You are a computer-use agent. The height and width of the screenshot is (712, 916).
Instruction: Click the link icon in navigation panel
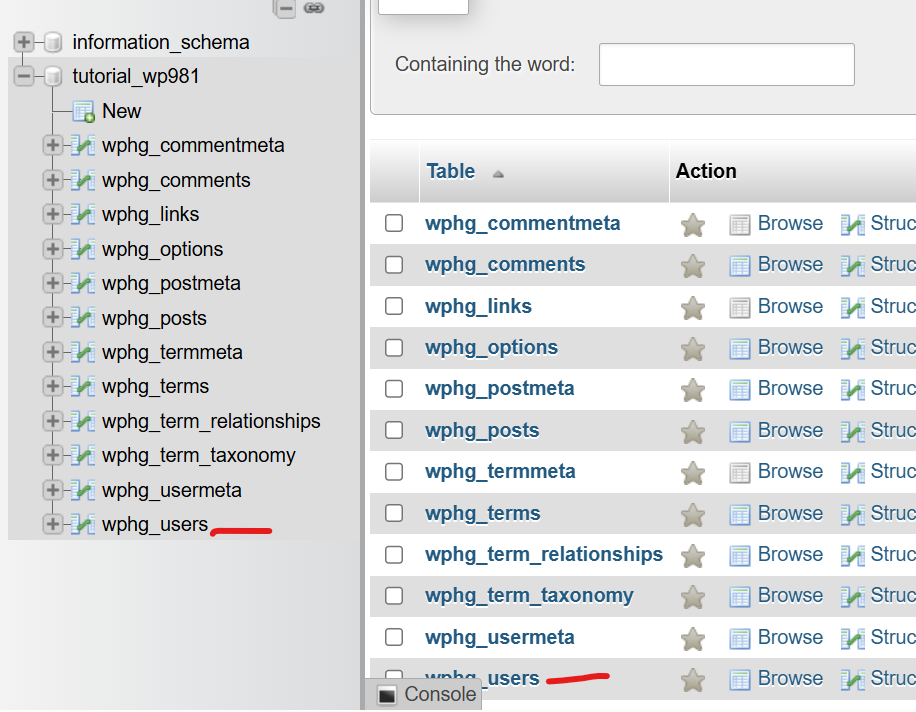pyautogui.click(x=314, y=8)
